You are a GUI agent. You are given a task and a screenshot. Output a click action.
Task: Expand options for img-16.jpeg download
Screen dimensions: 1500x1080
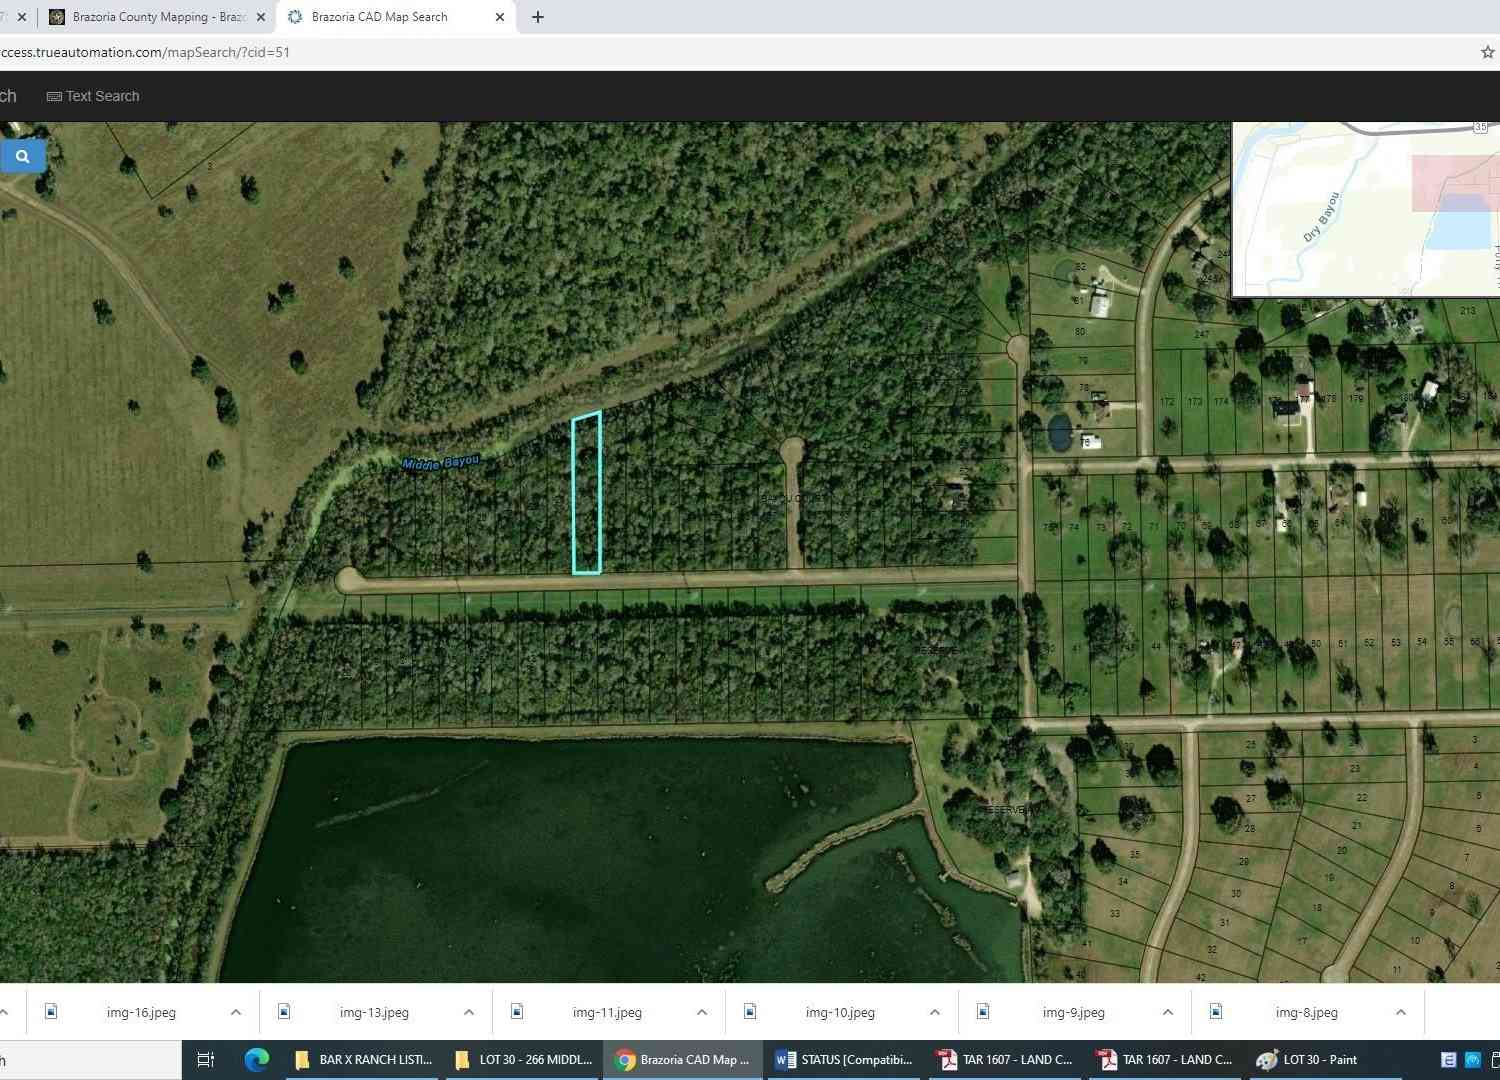click(236, 1012)
